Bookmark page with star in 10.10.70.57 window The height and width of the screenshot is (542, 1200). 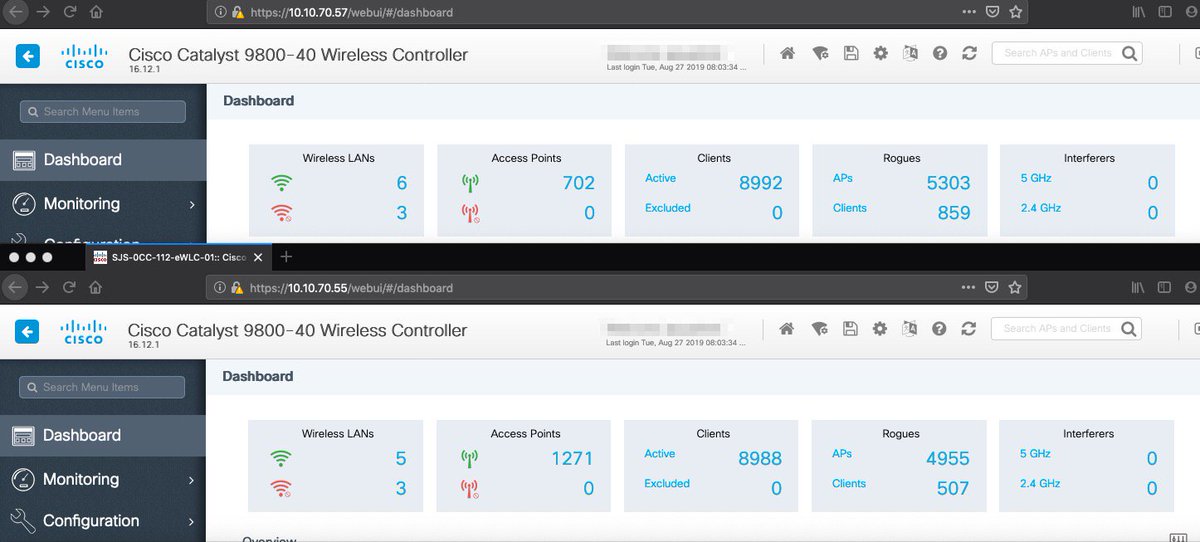[x=1015, y=13]
